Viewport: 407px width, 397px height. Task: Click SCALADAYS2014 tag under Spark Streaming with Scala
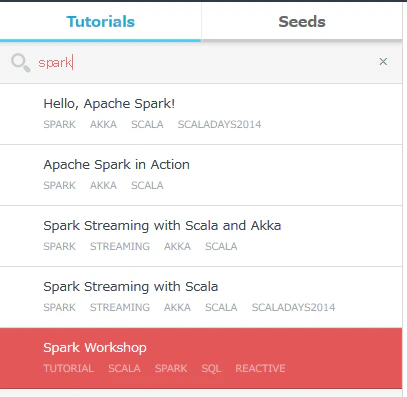coord(293,307)
